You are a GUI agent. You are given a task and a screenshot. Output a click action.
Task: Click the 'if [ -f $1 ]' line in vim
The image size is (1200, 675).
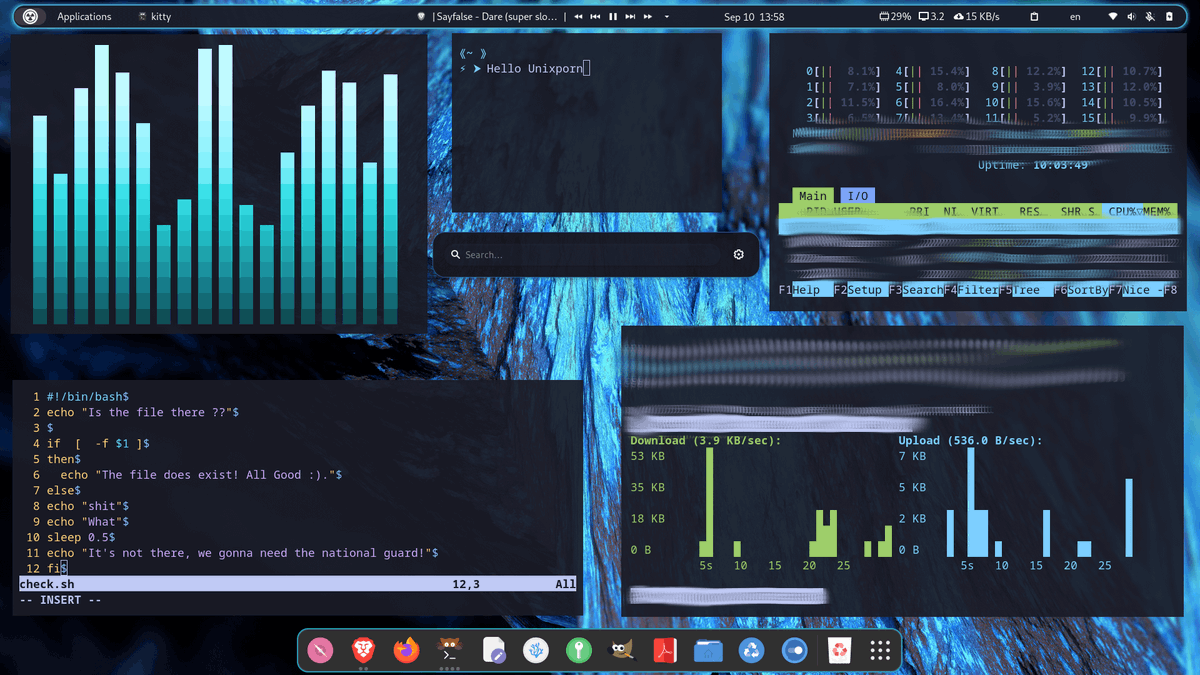(x=98, y=444)
